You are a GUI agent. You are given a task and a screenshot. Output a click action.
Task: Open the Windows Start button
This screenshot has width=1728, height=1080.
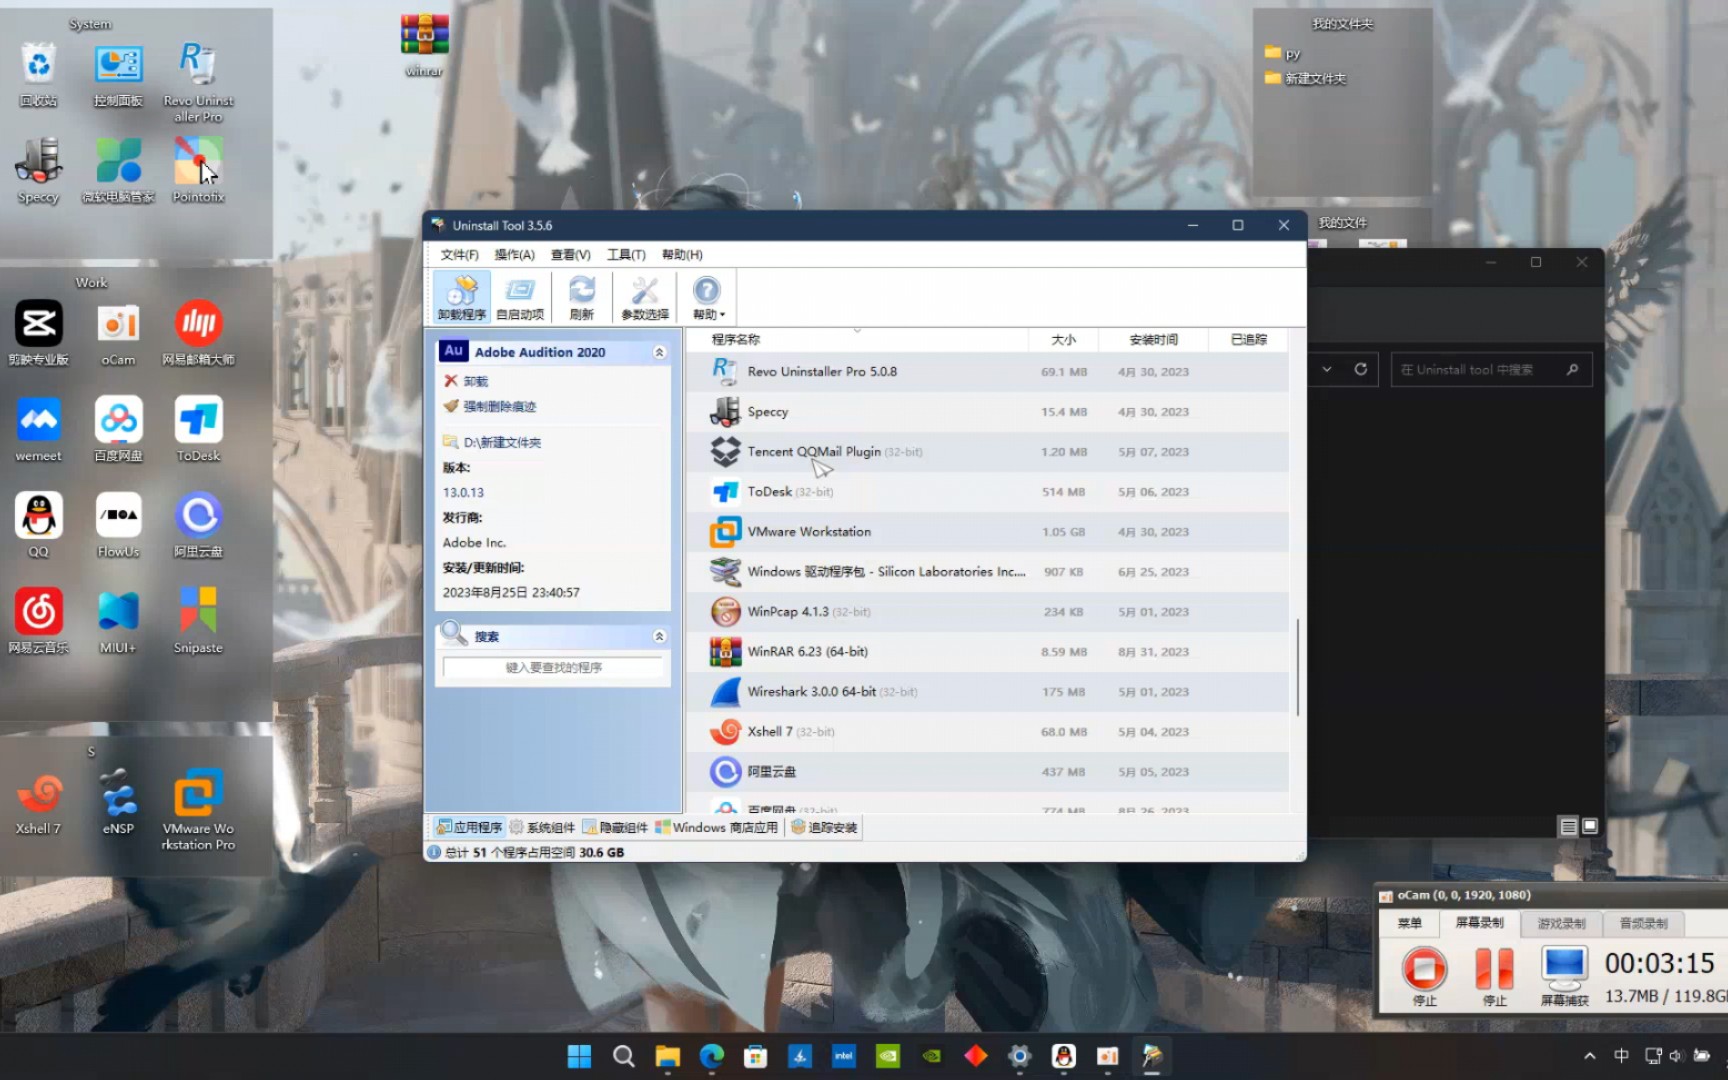(x=579, y=1056)
